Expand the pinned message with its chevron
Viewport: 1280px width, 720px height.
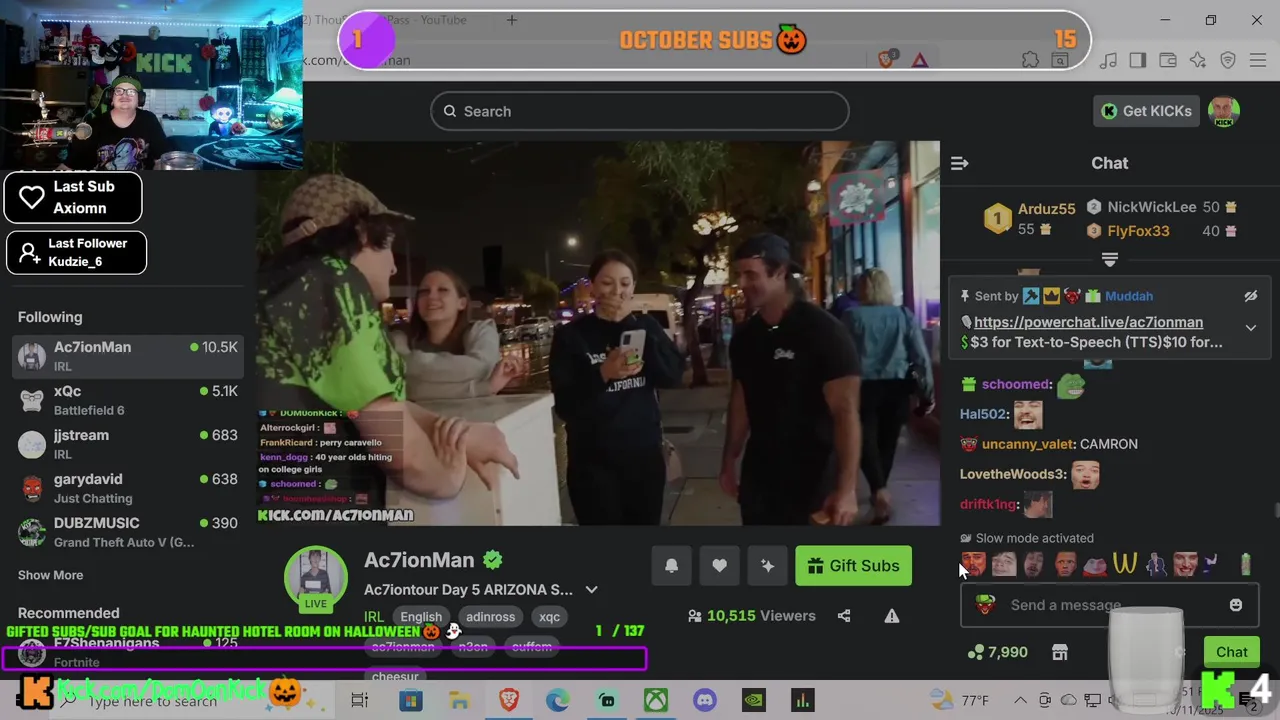1250,328
